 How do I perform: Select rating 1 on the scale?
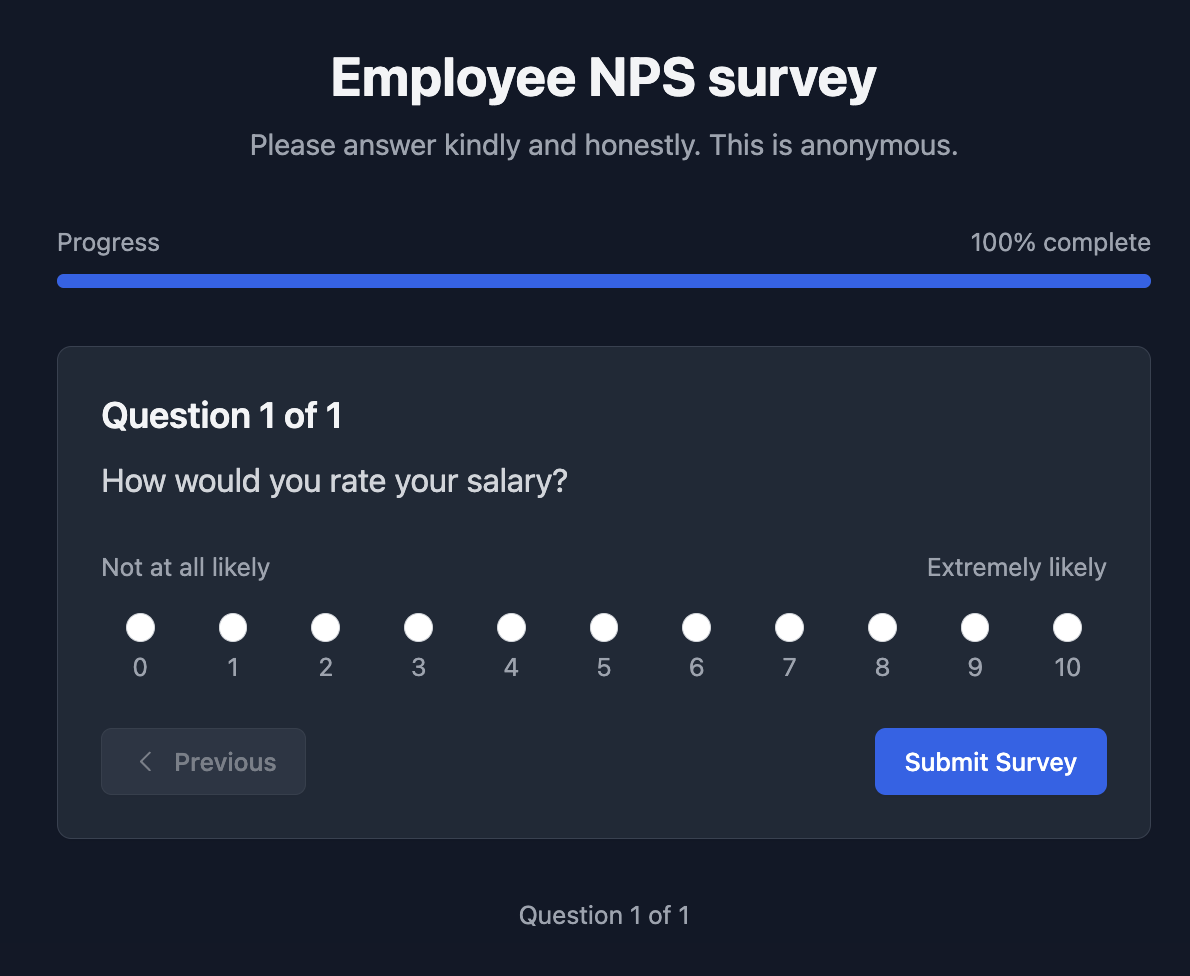tap(233, 627)
